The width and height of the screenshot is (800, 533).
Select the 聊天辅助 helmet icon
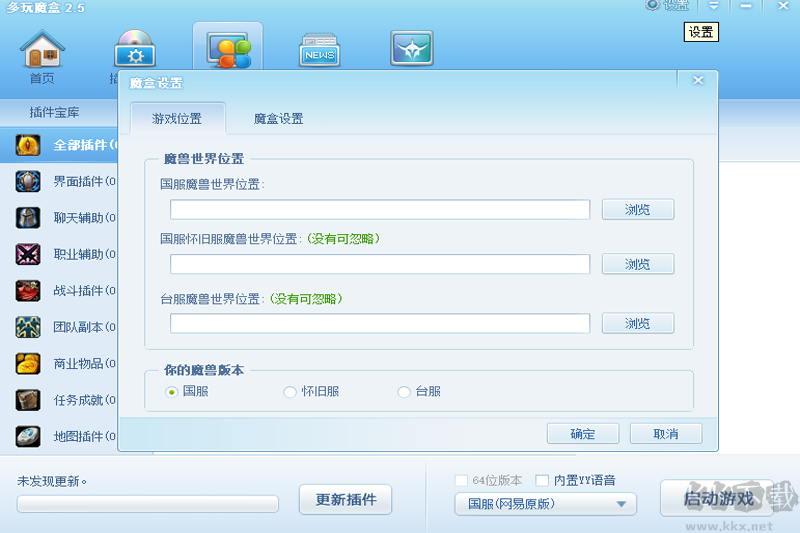(27, 217)
